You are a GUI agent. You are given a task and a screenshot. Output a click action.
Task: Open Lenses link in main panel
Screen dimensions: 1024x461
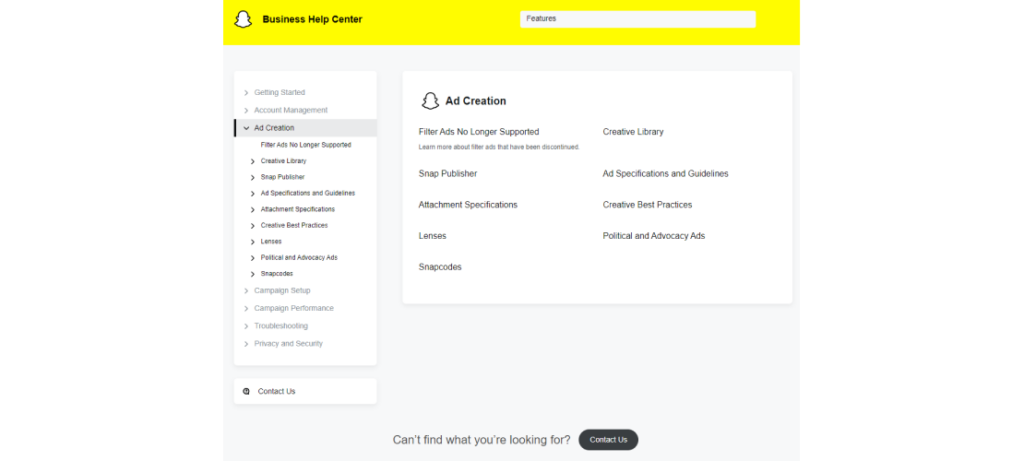coord(432,236)
